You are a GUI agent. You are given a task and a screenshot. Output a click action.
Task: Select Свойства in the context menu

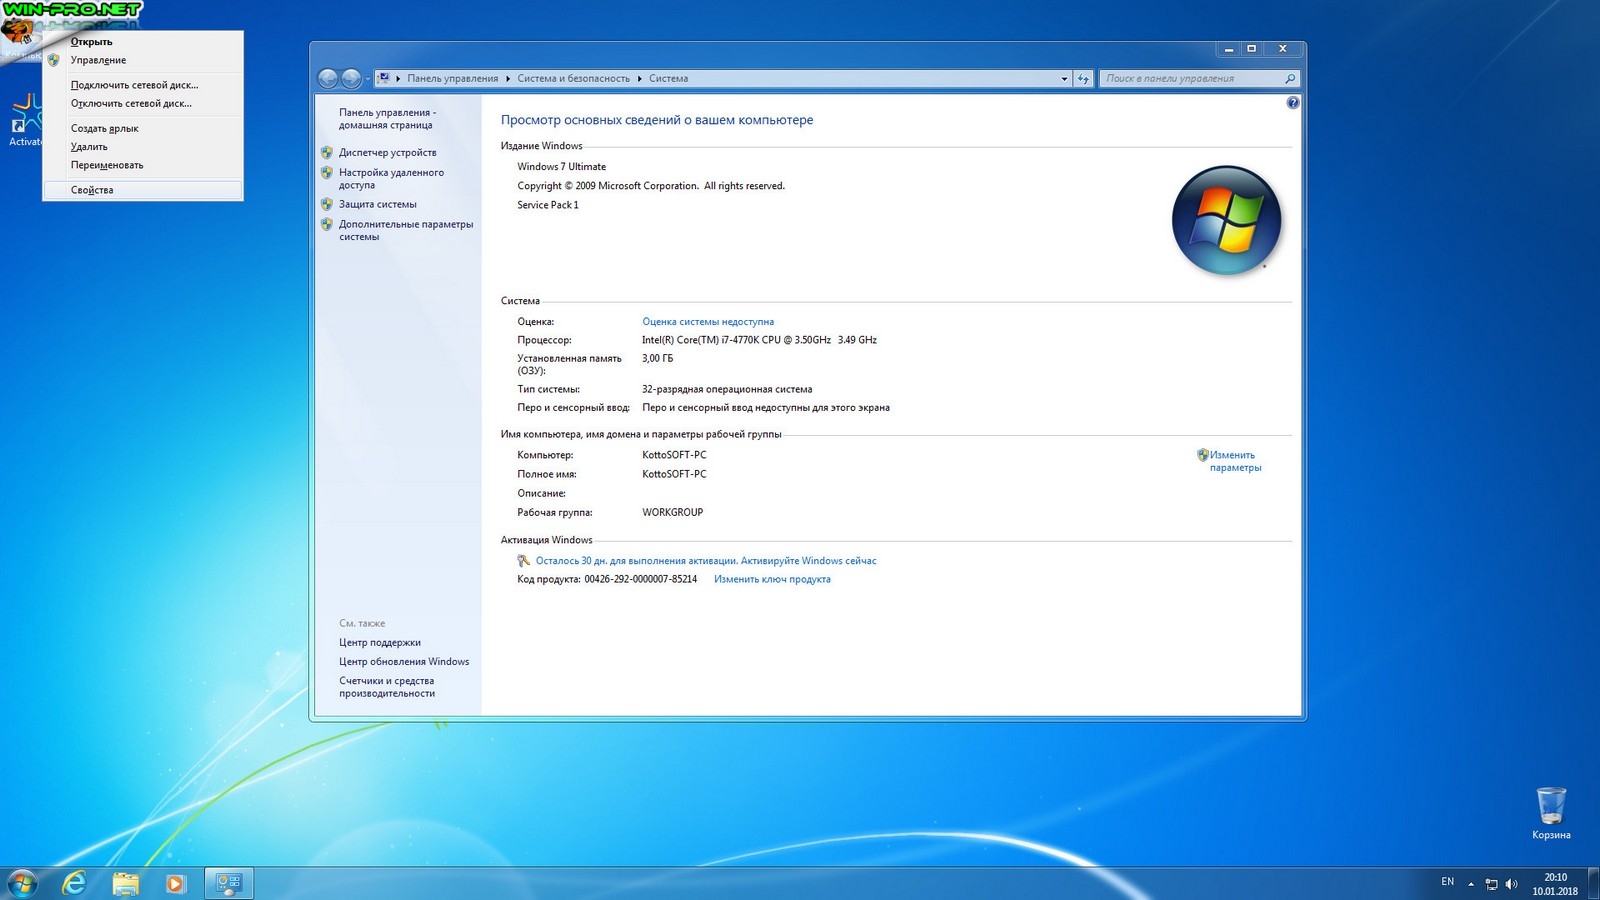[x=92, y=190]
